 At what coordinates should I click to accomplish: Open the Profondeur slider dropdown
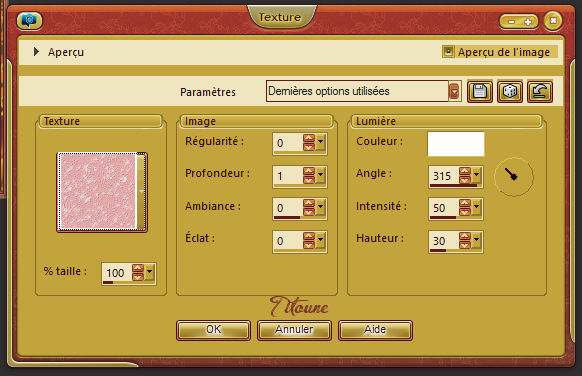coord(320,176)
